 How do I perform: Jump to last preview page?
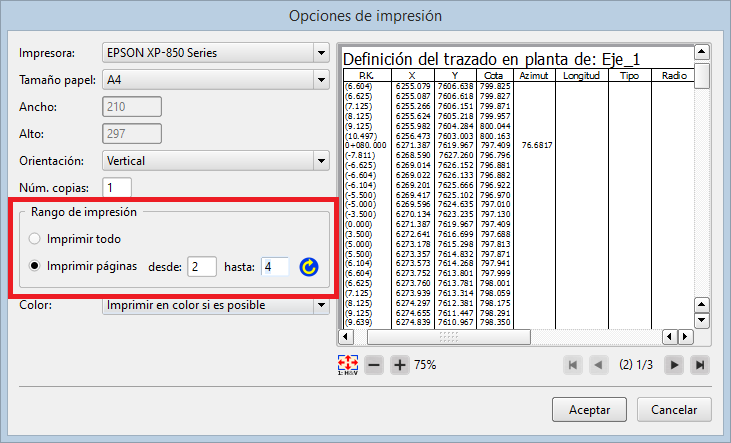[x=700, y=365]
